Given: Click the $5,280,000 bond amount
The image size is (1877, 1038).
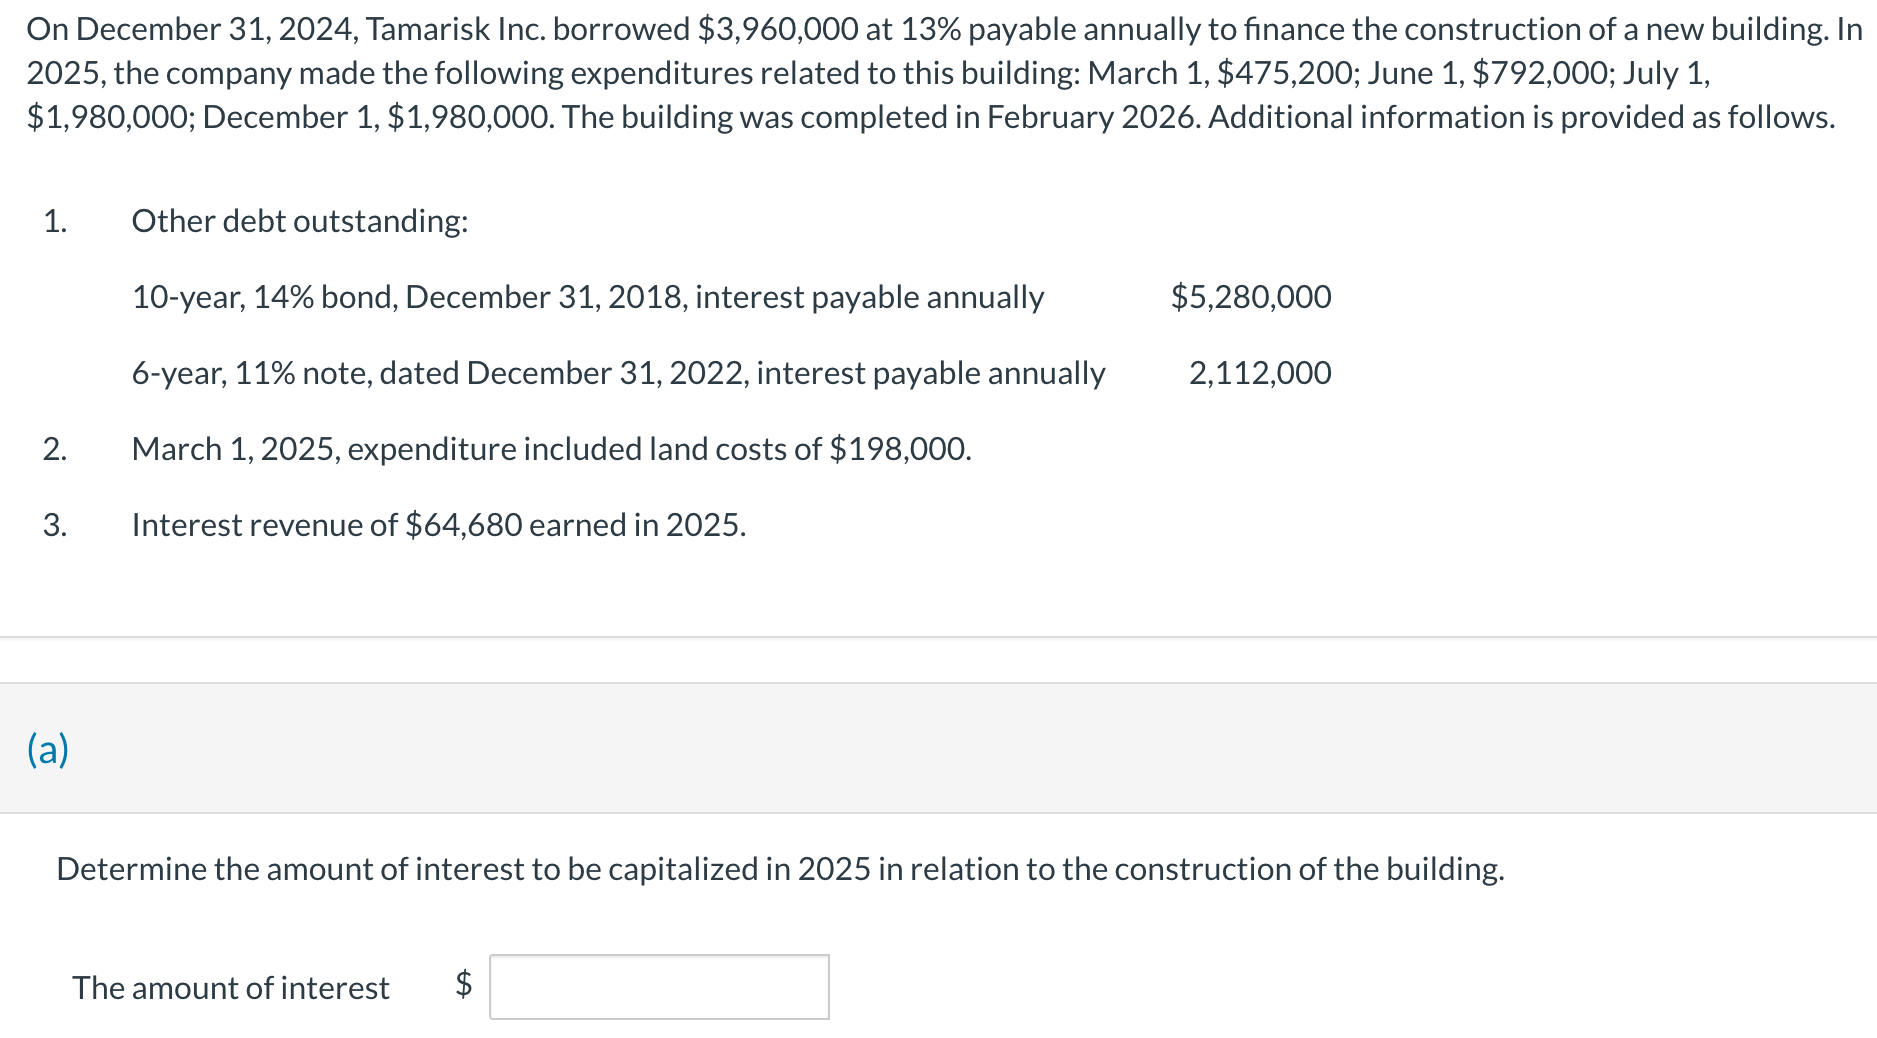Looking at the screenshot, I should click(x=1250, y=297).
